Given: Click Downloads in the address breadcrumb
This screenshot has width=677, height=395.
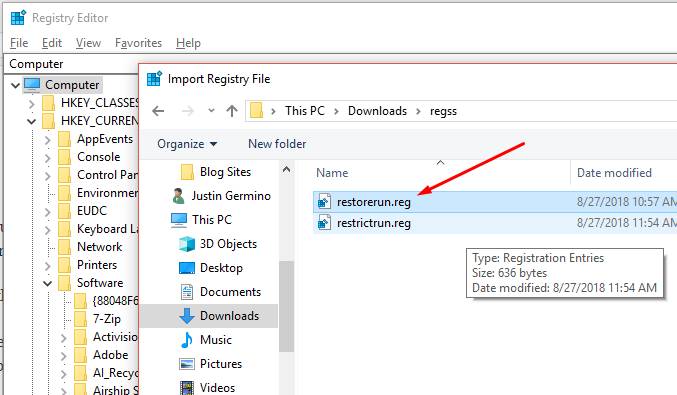Looking at the screenshot, I should click(377, 111).
